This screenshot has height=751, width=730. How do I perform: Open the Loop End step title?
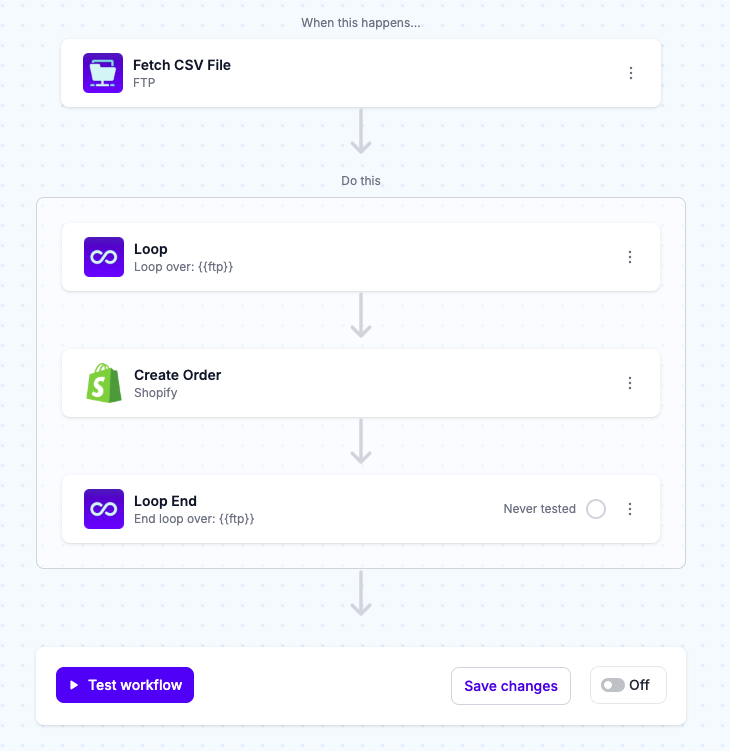click(x=165, y=501)
